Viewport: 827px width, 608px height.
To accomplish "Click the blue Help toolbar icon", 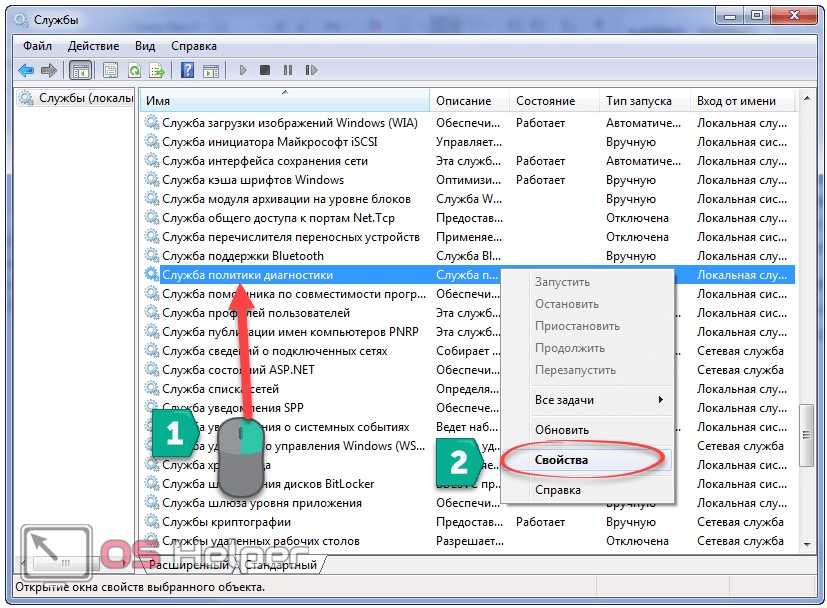I will click(187, 70).
